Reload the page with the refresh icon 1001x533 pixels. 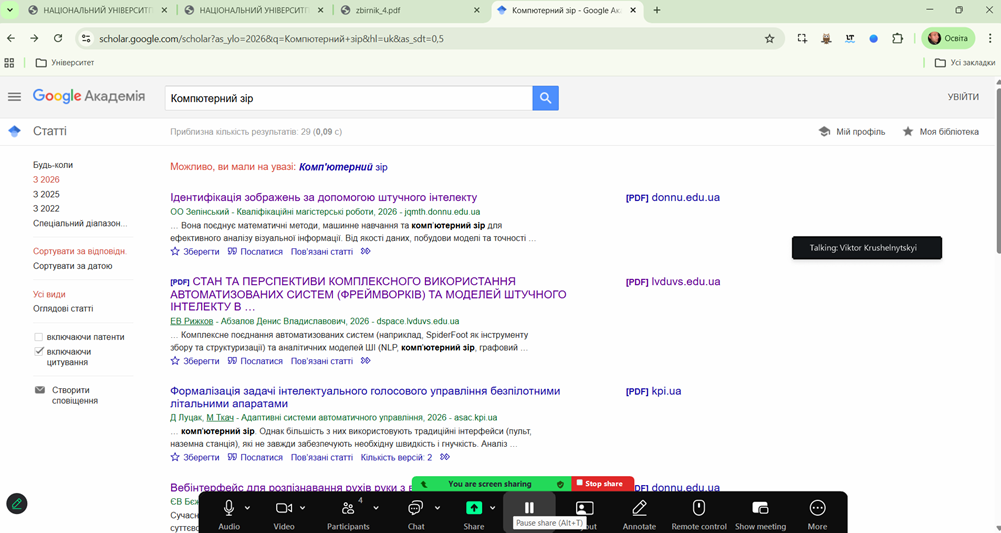[58, 39]
